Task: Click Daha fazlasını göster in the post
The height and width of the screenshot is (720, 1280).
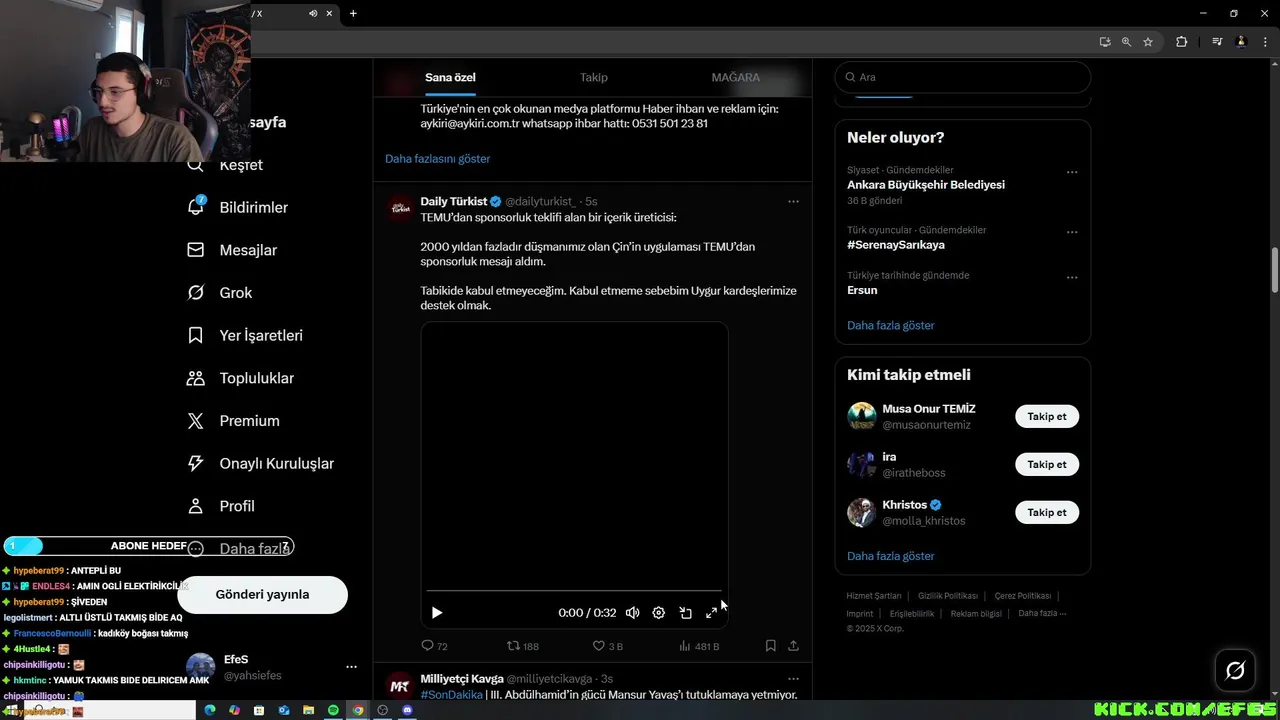Action: coord(438,159)
